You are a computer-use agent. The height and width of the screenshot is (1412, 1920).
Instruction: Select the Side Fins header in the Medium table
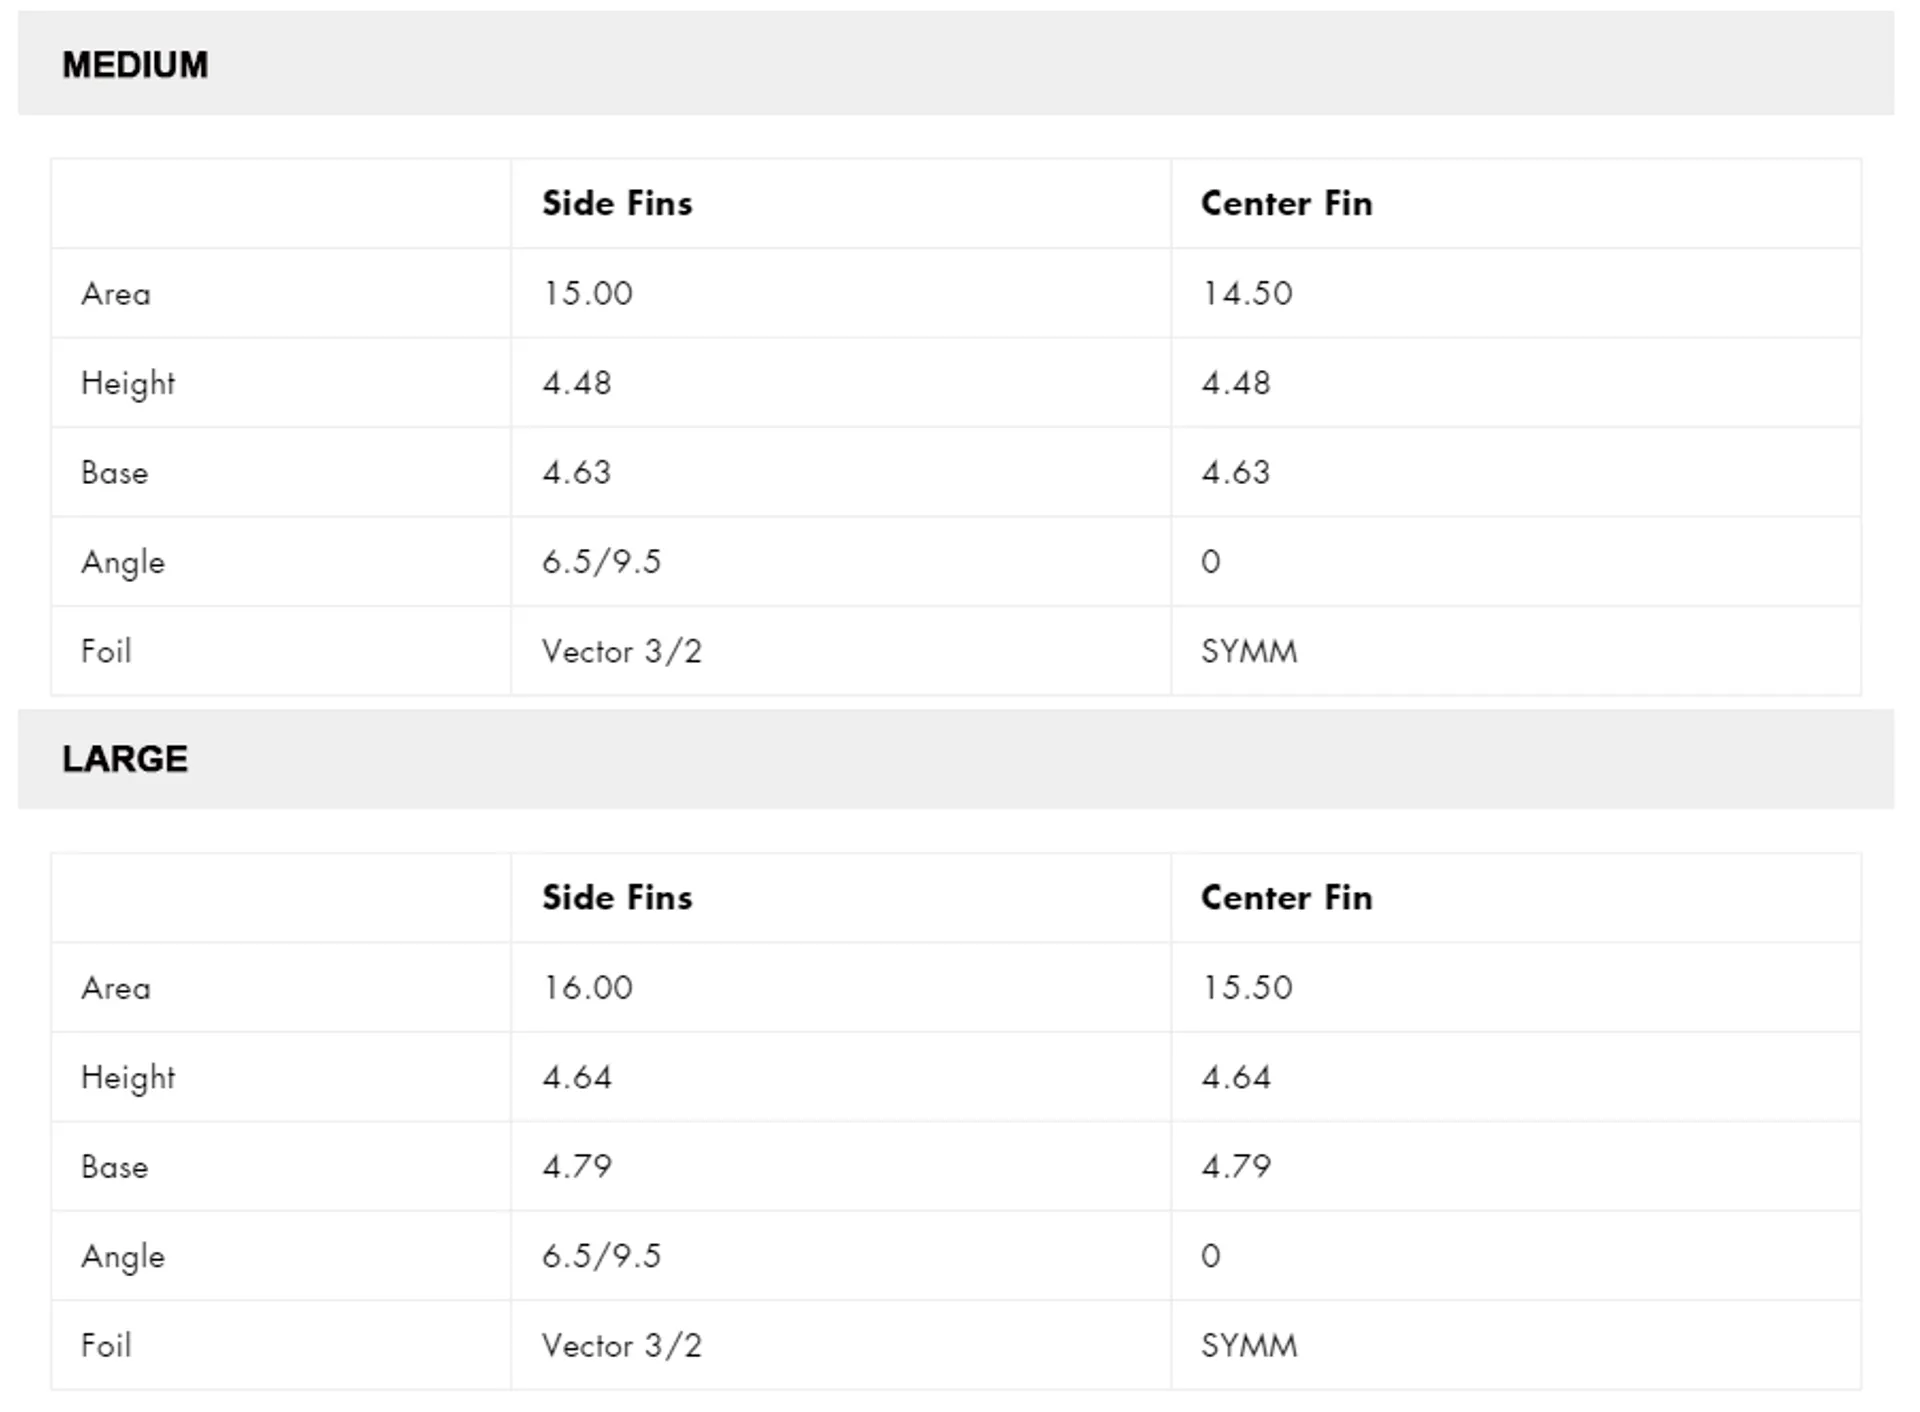[617, 203]
